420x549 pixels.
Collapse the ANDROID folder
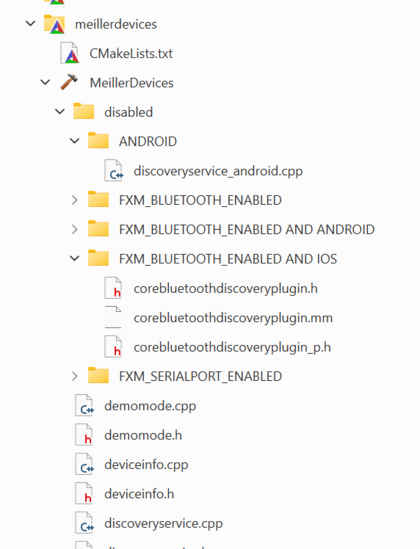(x=75, y=141)
